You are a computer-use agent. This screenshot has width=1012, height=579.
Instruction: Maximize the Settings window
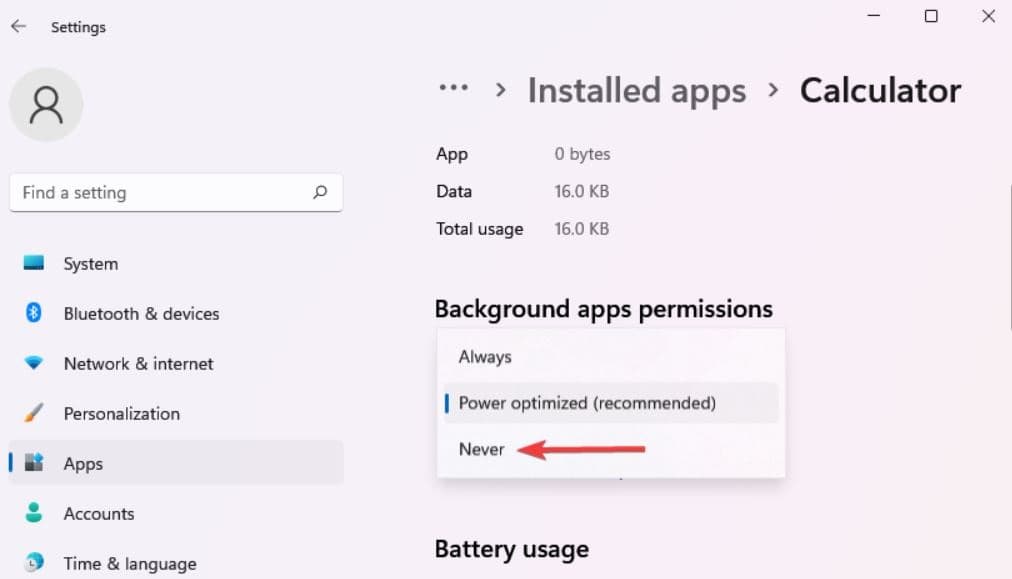[931, 17]
